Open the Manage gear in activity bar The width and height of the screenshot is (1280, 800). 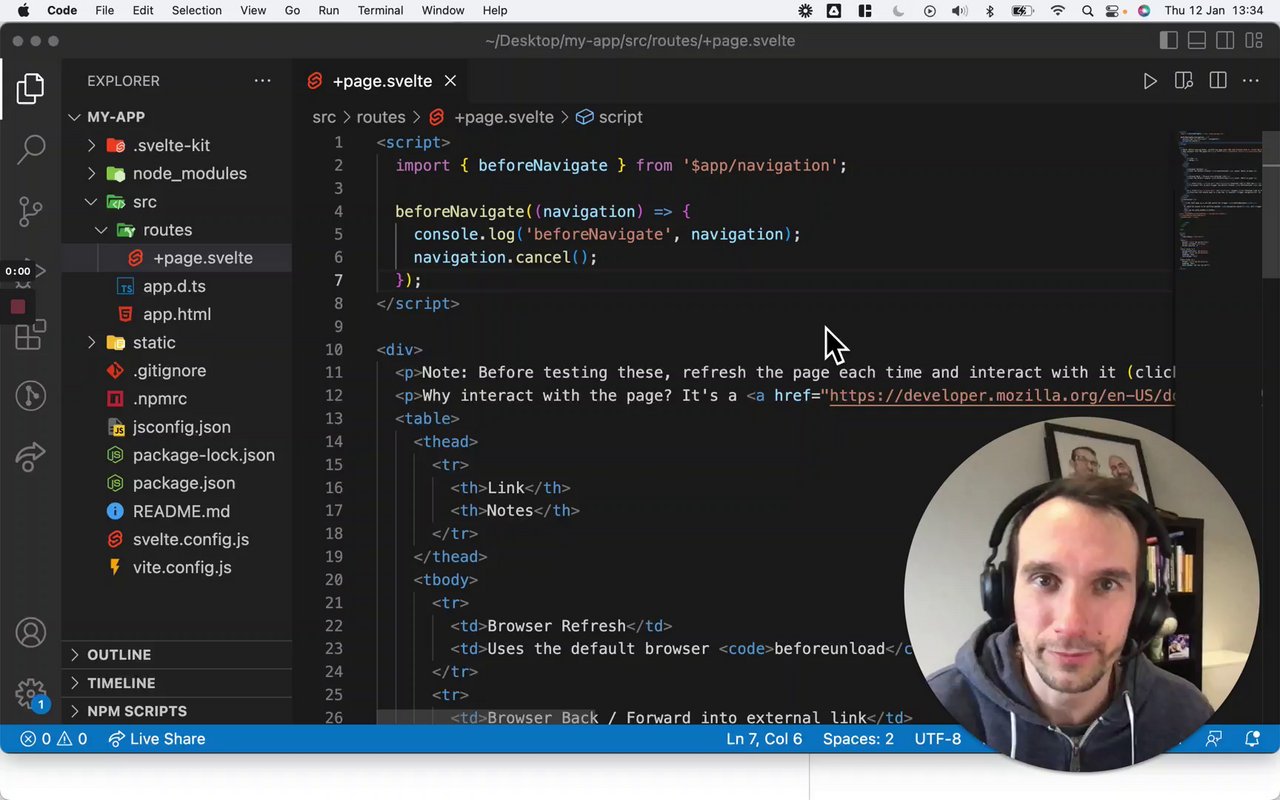coord(30,693)
